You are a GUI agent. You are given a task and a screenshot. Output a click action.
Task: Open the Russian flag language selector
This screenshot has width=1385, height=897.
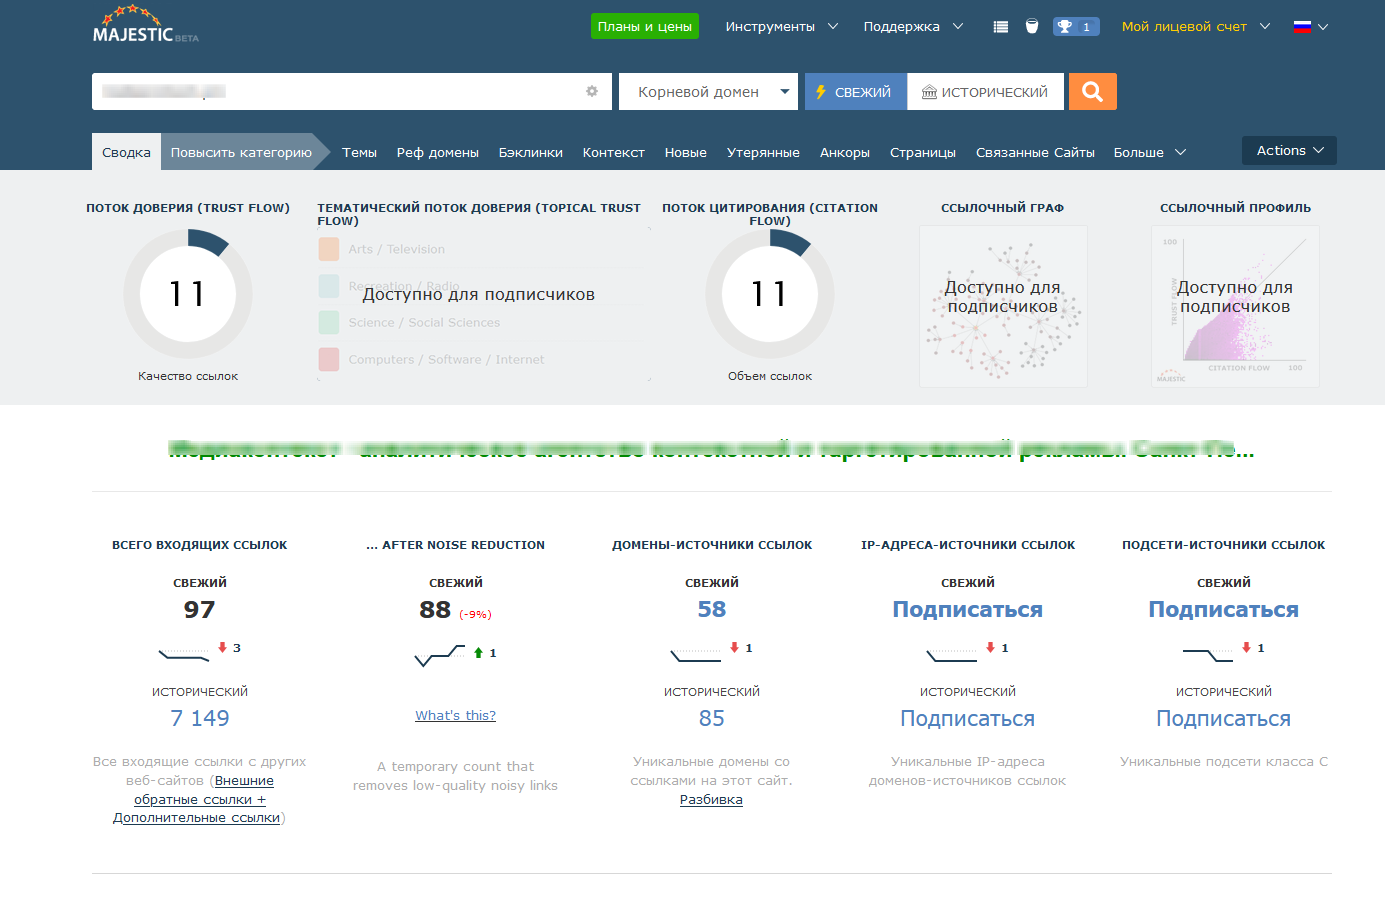coord(1310,27)
